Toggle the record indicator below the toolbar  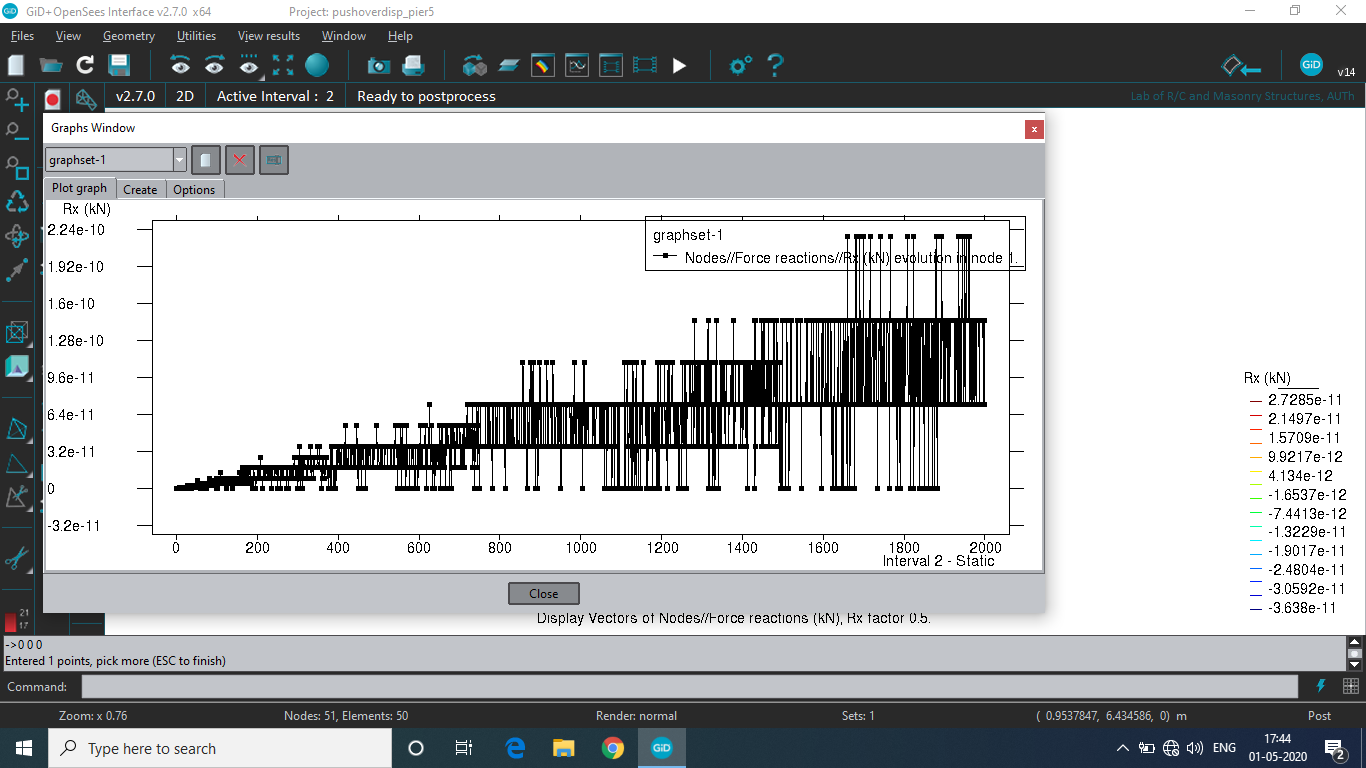[52, 97]
